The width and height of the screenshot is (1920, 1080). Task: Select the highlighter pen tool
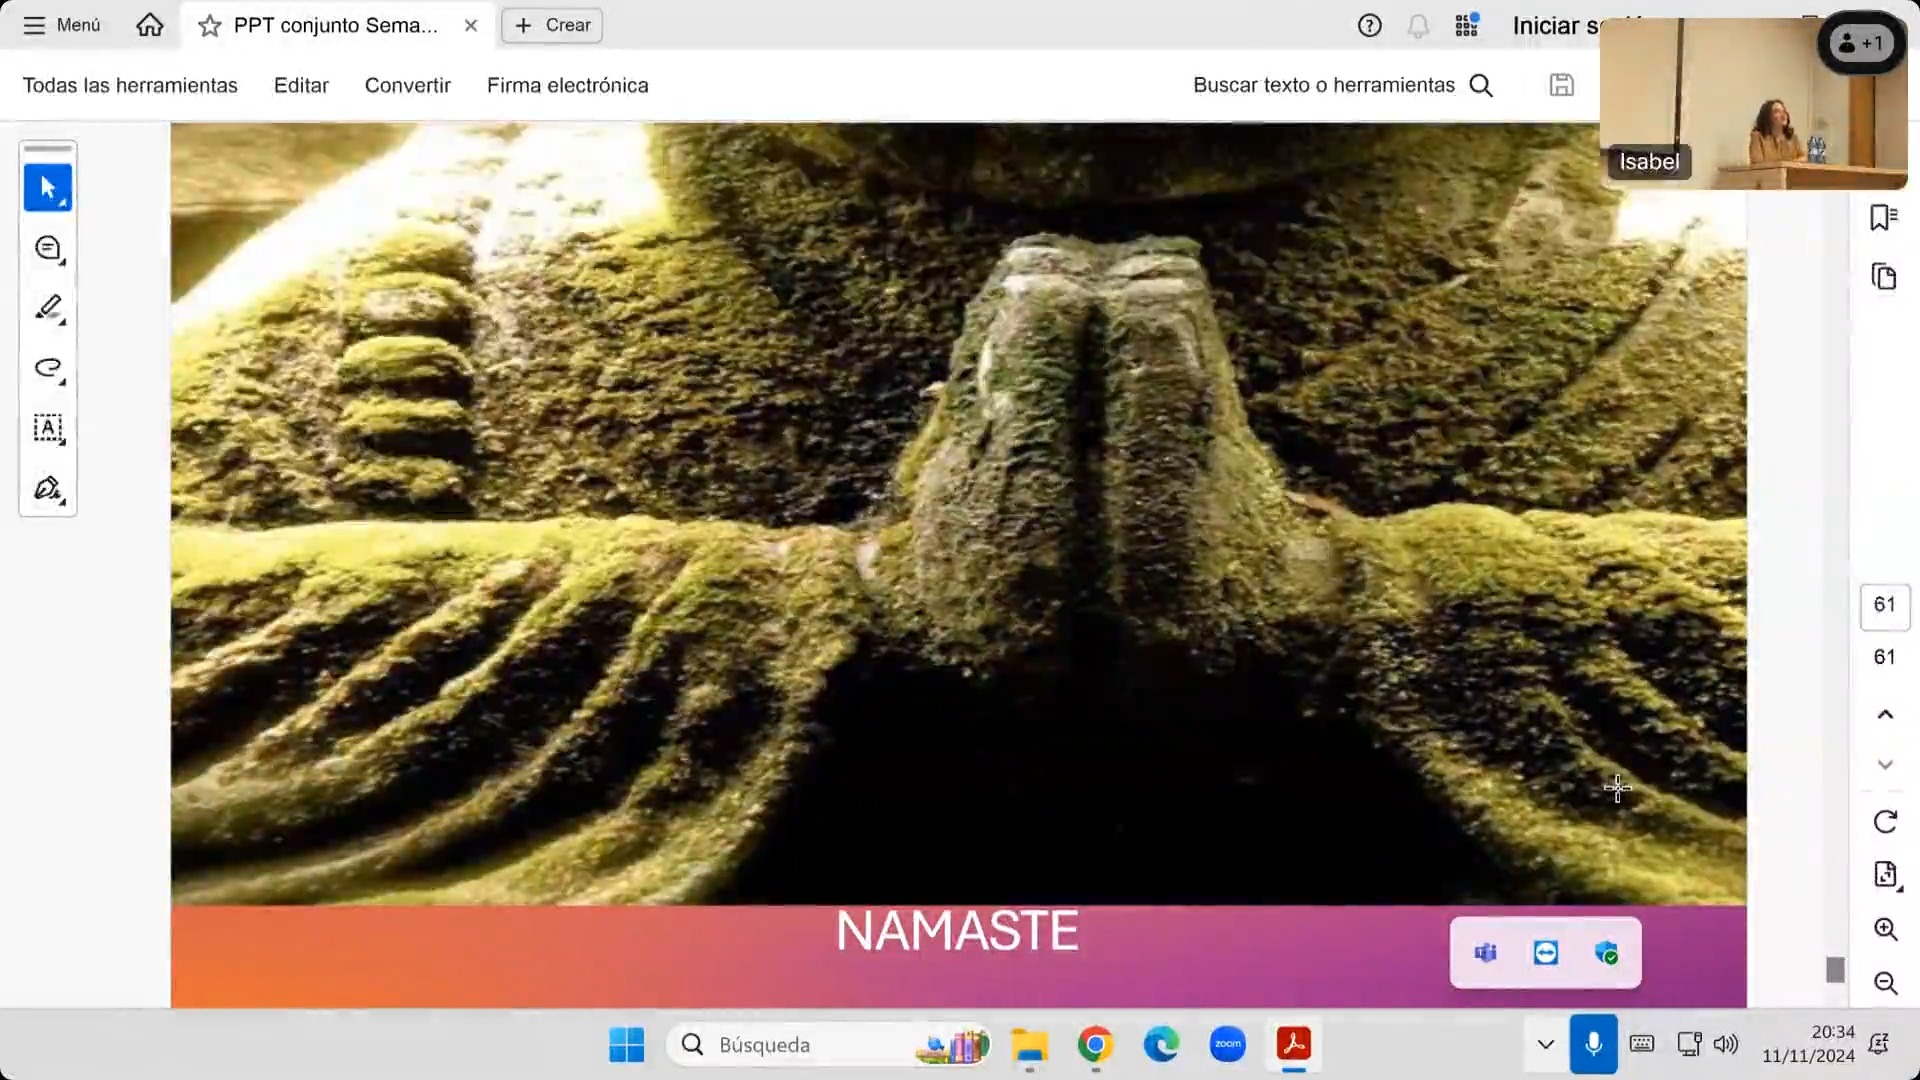point(48,308)
